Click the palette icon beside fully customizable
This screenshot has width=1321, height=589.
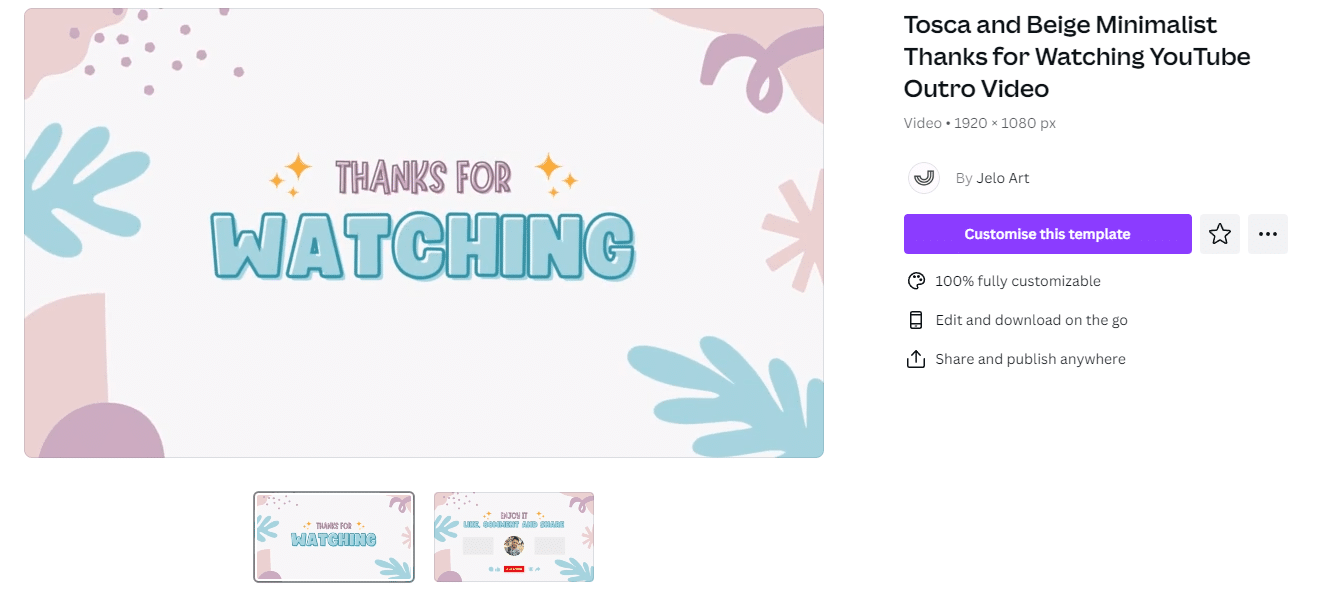click(915, 281)
